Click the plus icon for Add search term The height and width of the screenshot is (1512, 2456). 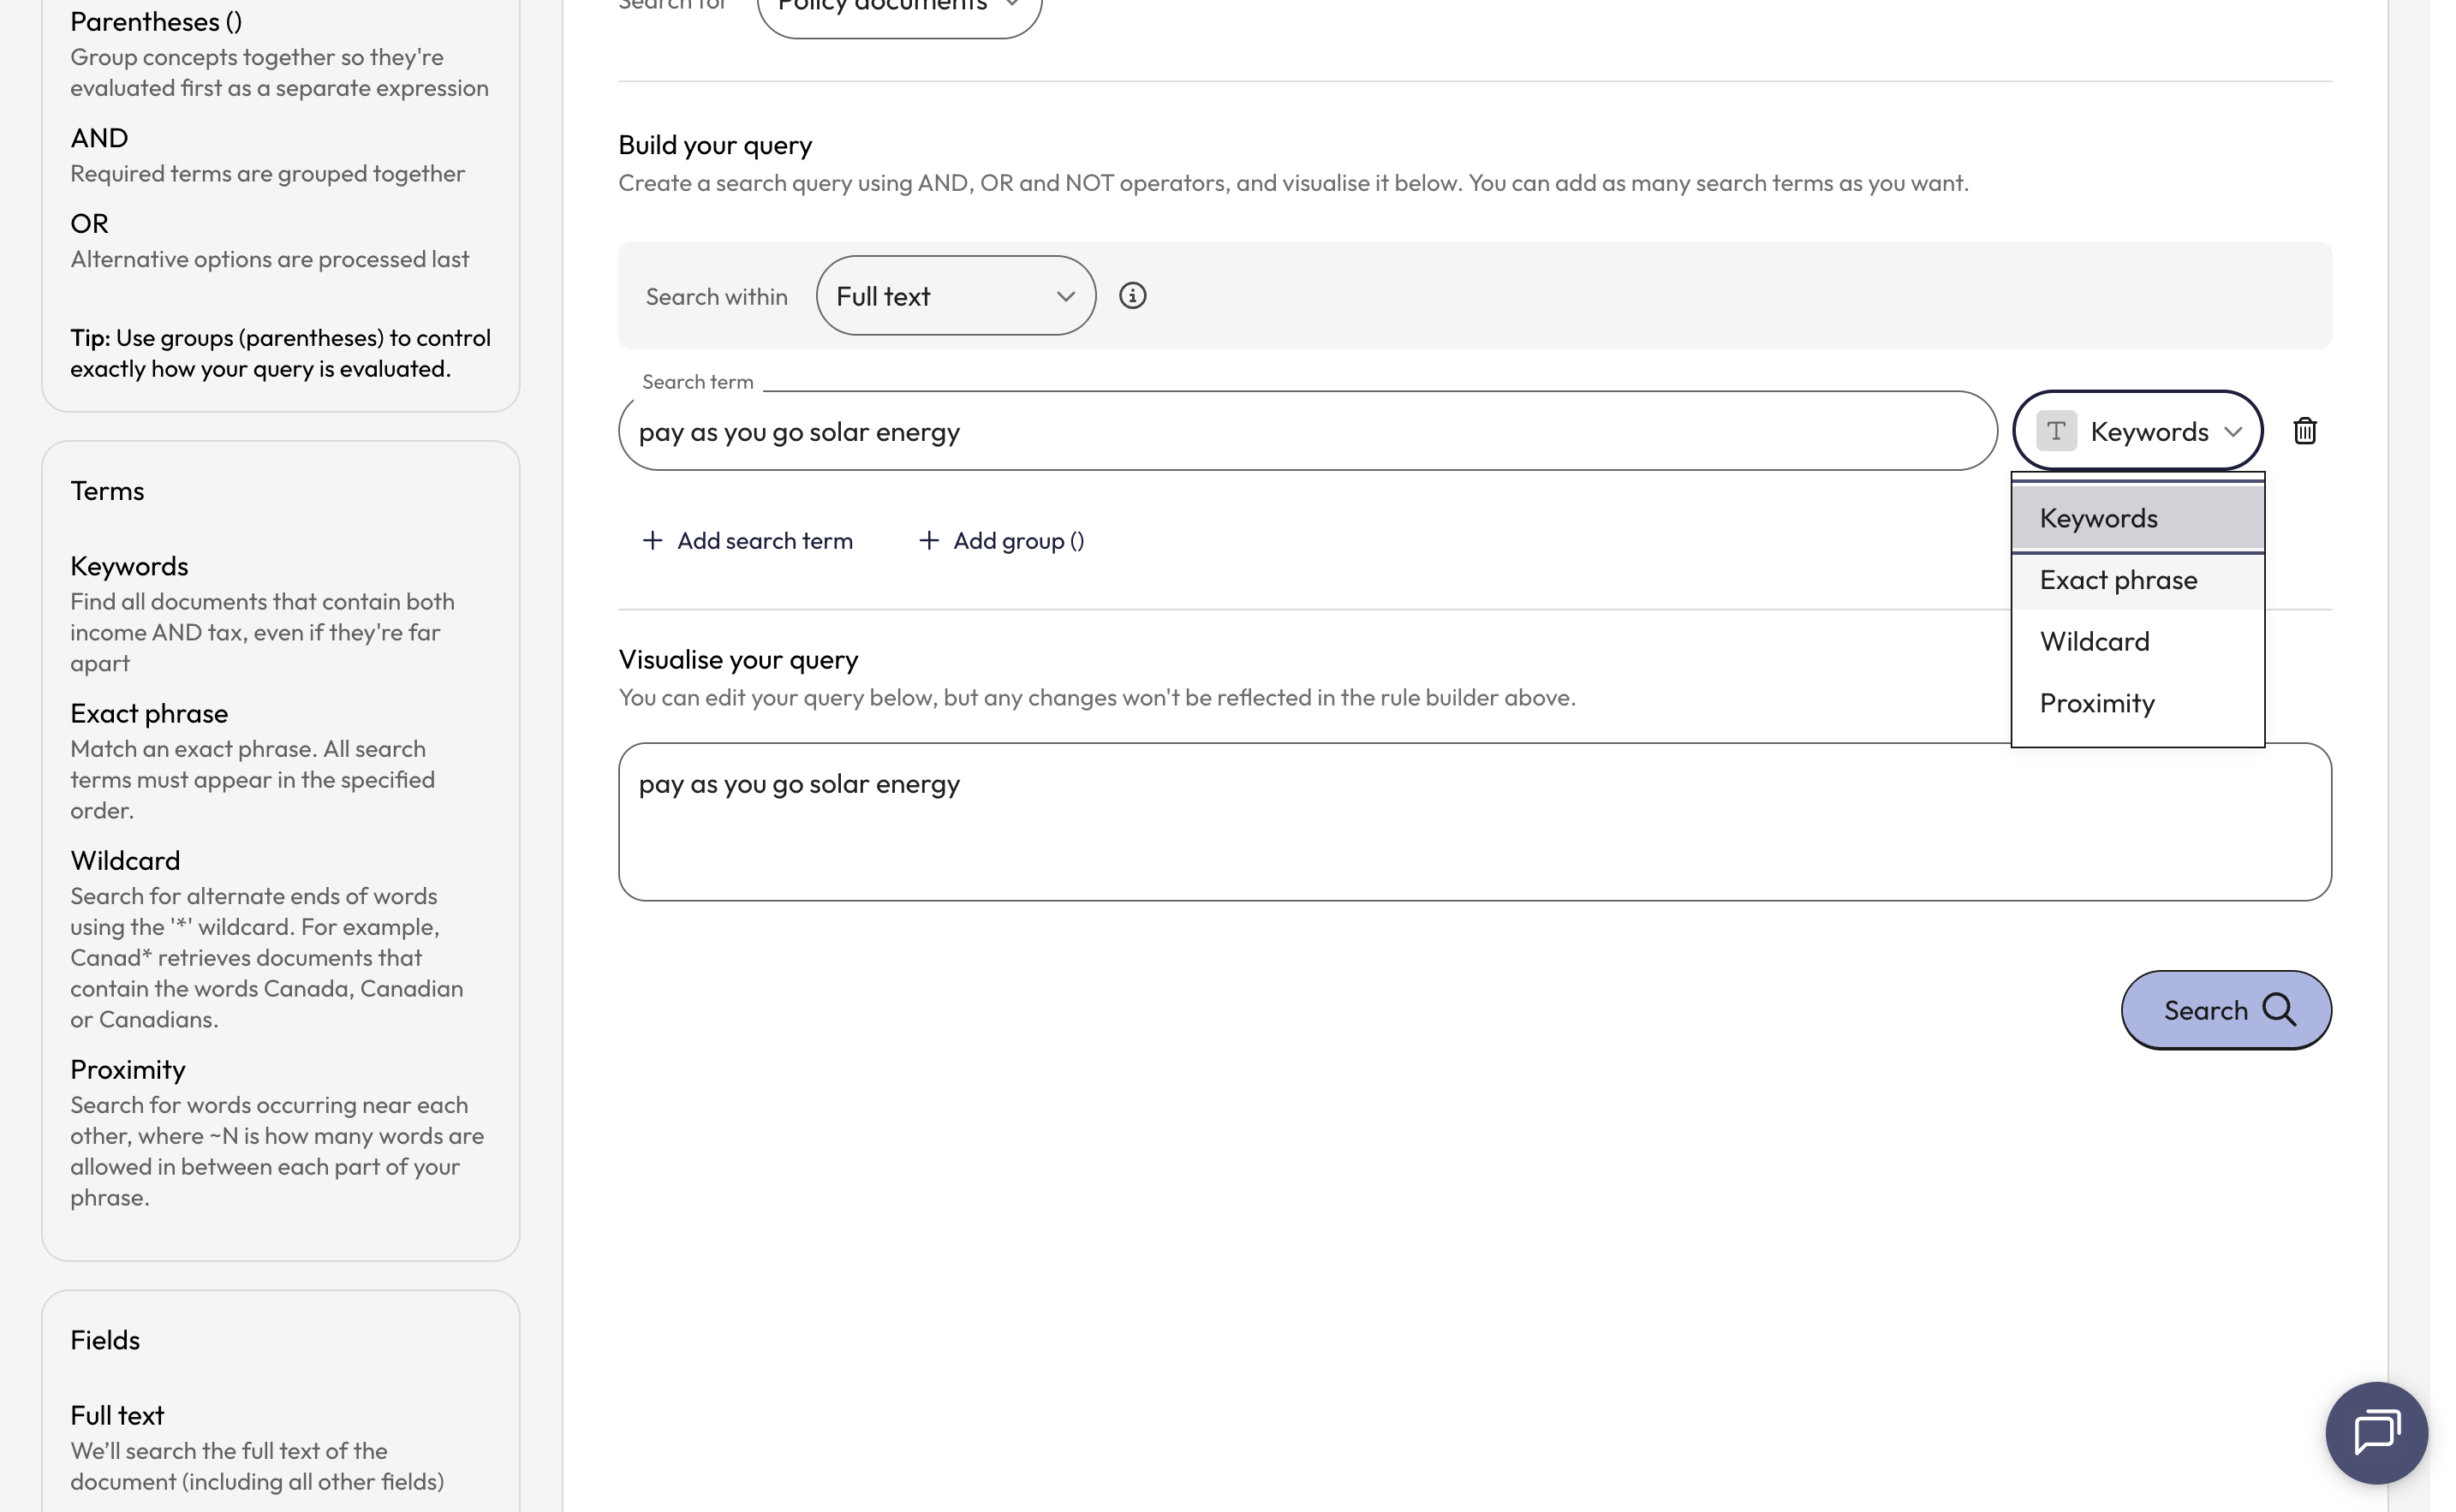point(652,541)
